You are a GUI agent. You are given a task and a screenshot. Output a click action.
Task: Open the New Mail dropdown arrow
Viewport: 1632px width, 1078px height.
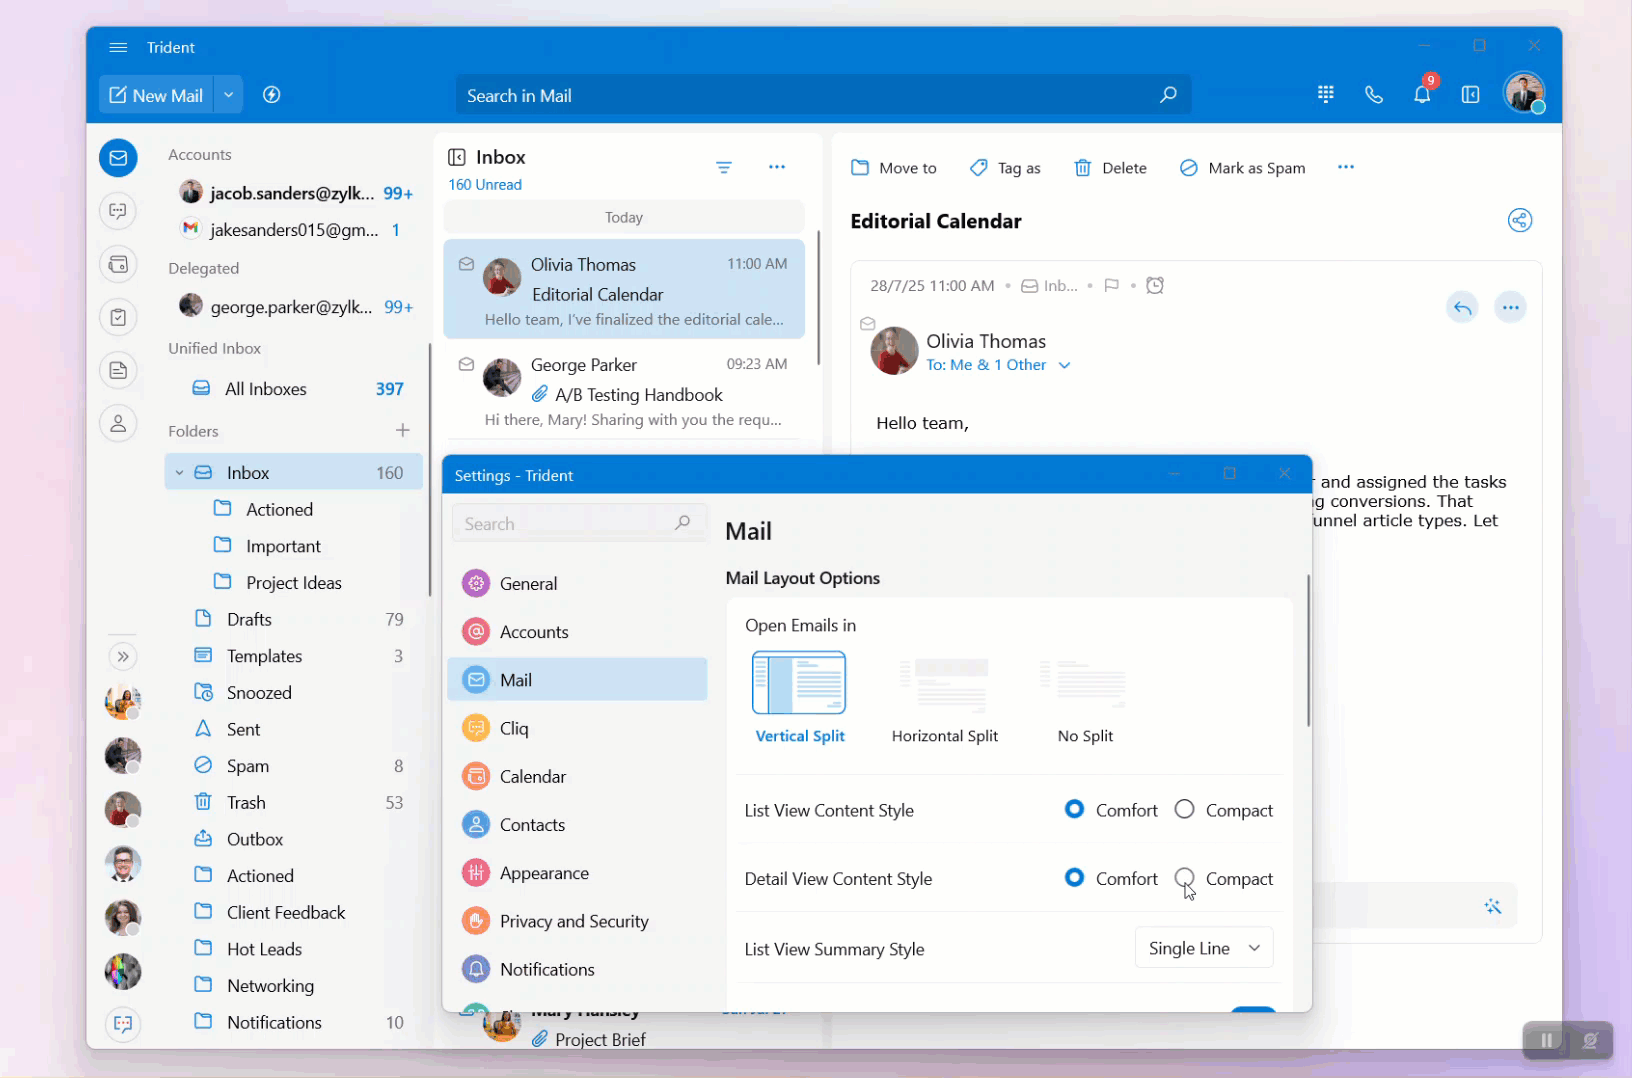229,95
